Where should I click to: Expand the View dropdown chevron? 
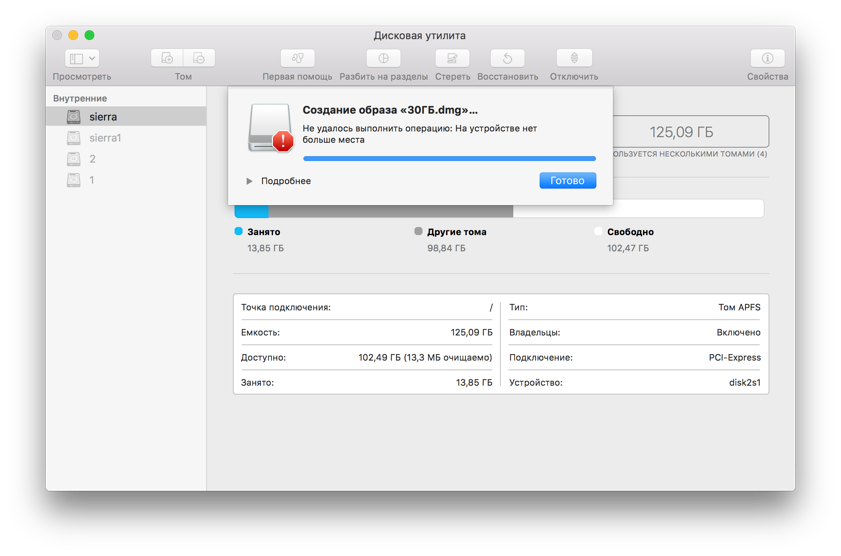tap(92, 58)
